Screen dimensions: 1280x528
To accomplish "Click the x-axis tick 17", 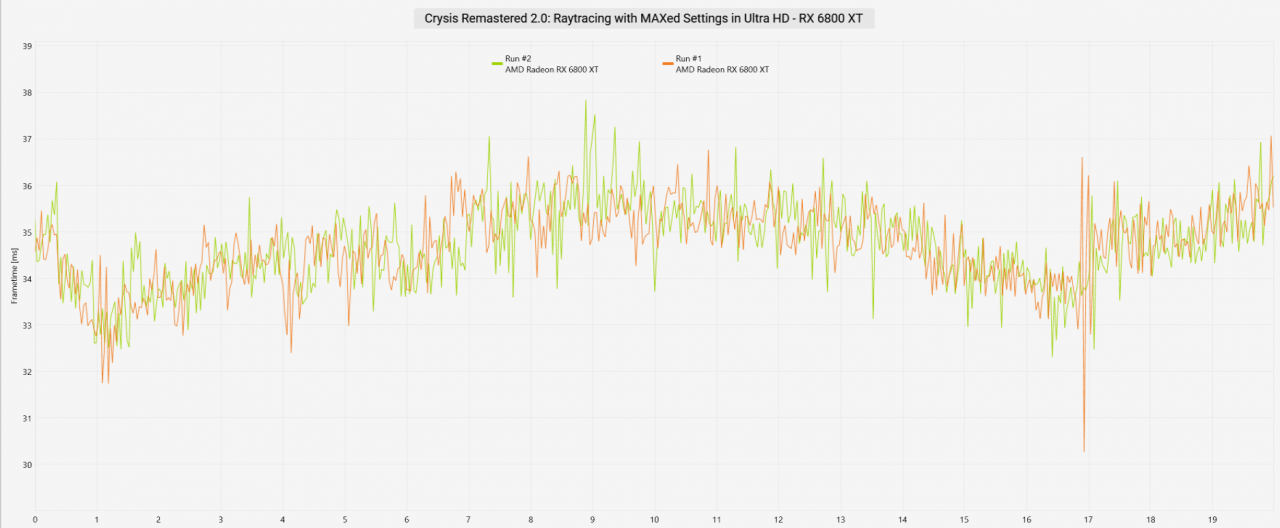I will click(1089, 520).
